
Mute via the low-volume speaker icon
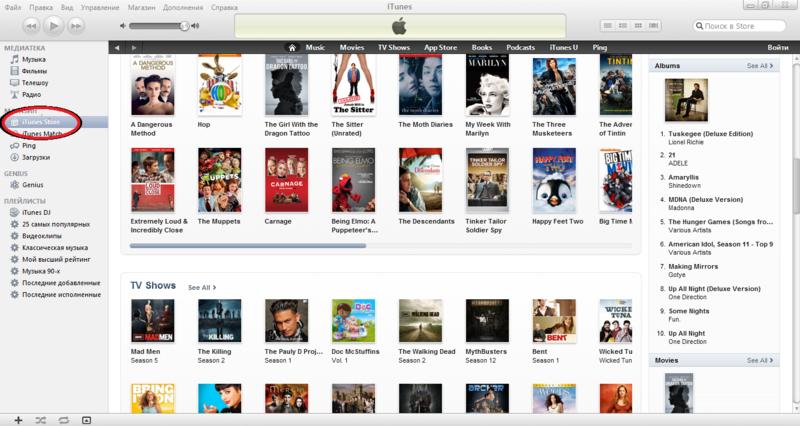pos(122,26)
